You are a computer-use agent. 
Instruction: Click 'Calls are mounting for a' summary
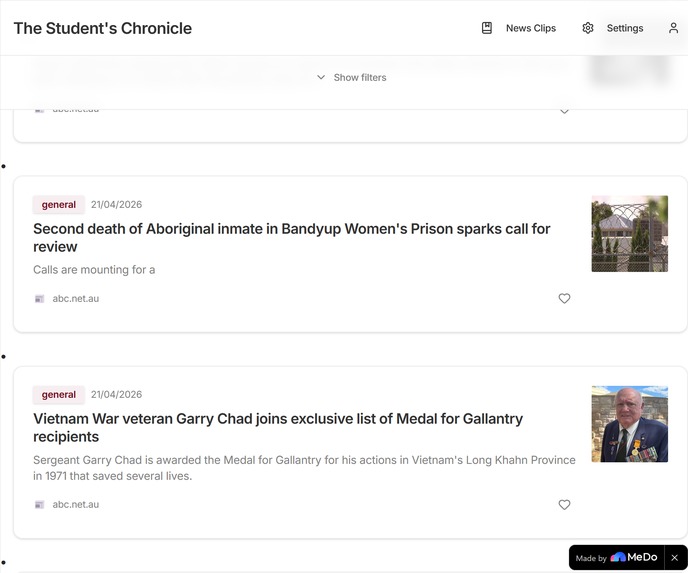(94, 269)
